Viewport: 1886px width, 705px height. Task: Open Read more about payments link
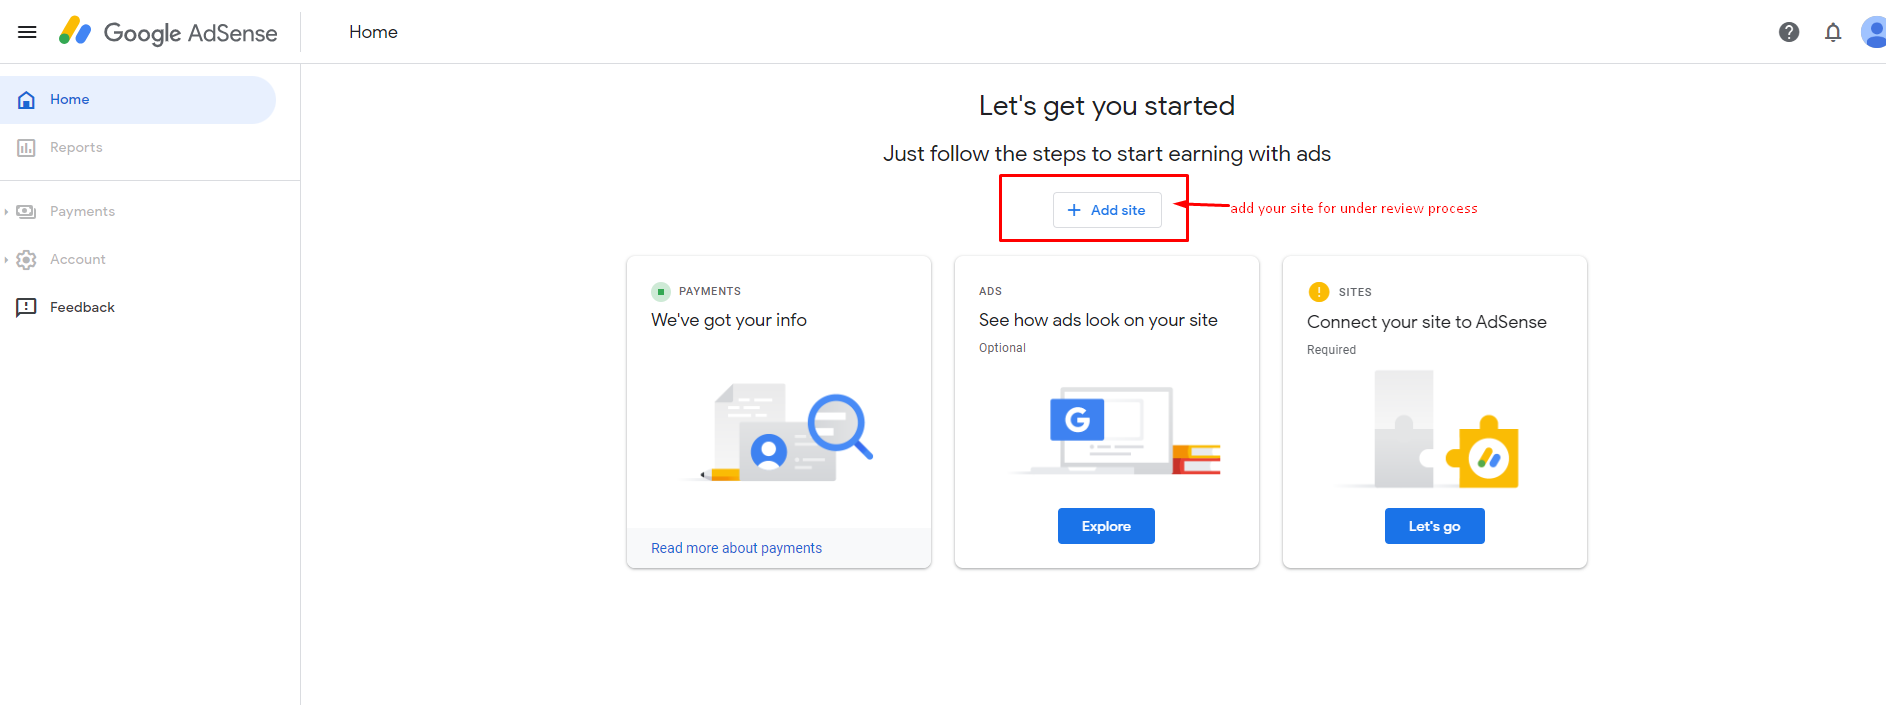[736, 547]
